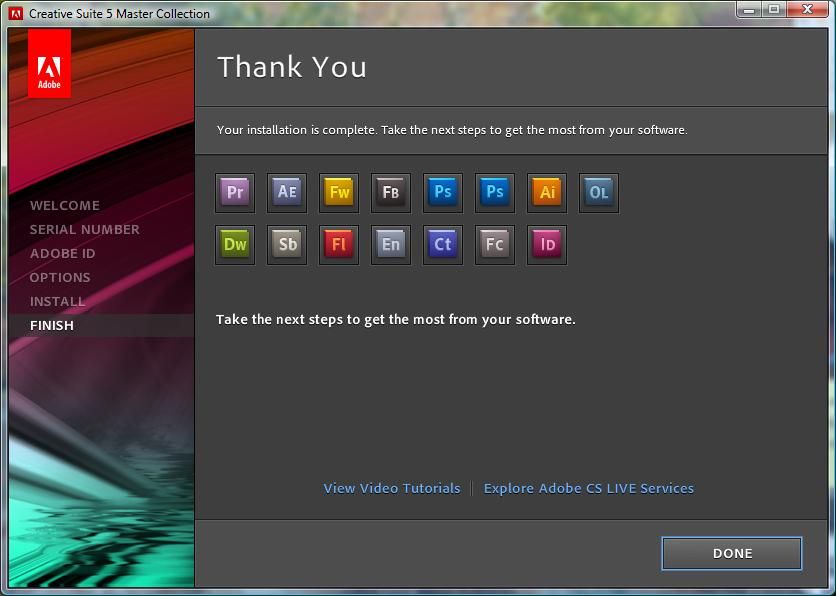Screen dimensions: 836x596
Task: Click the window title "Creative Suite 5 Master Collection"
Action: pyautogui.click(x=119, y=13)
